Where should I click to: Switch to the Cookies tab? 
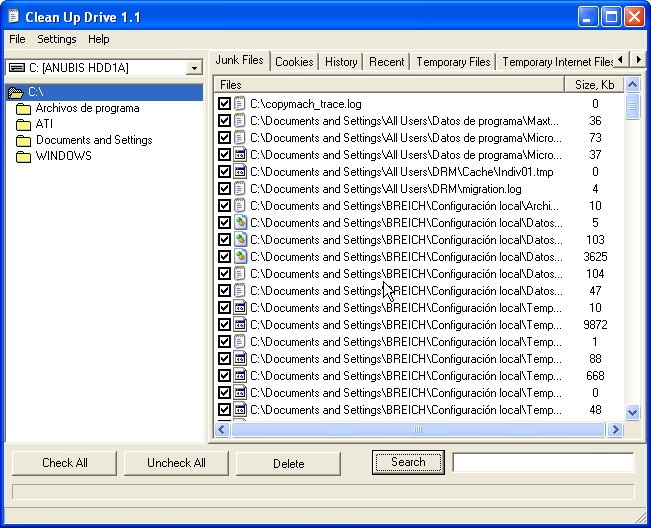click(x=294, y=62)
